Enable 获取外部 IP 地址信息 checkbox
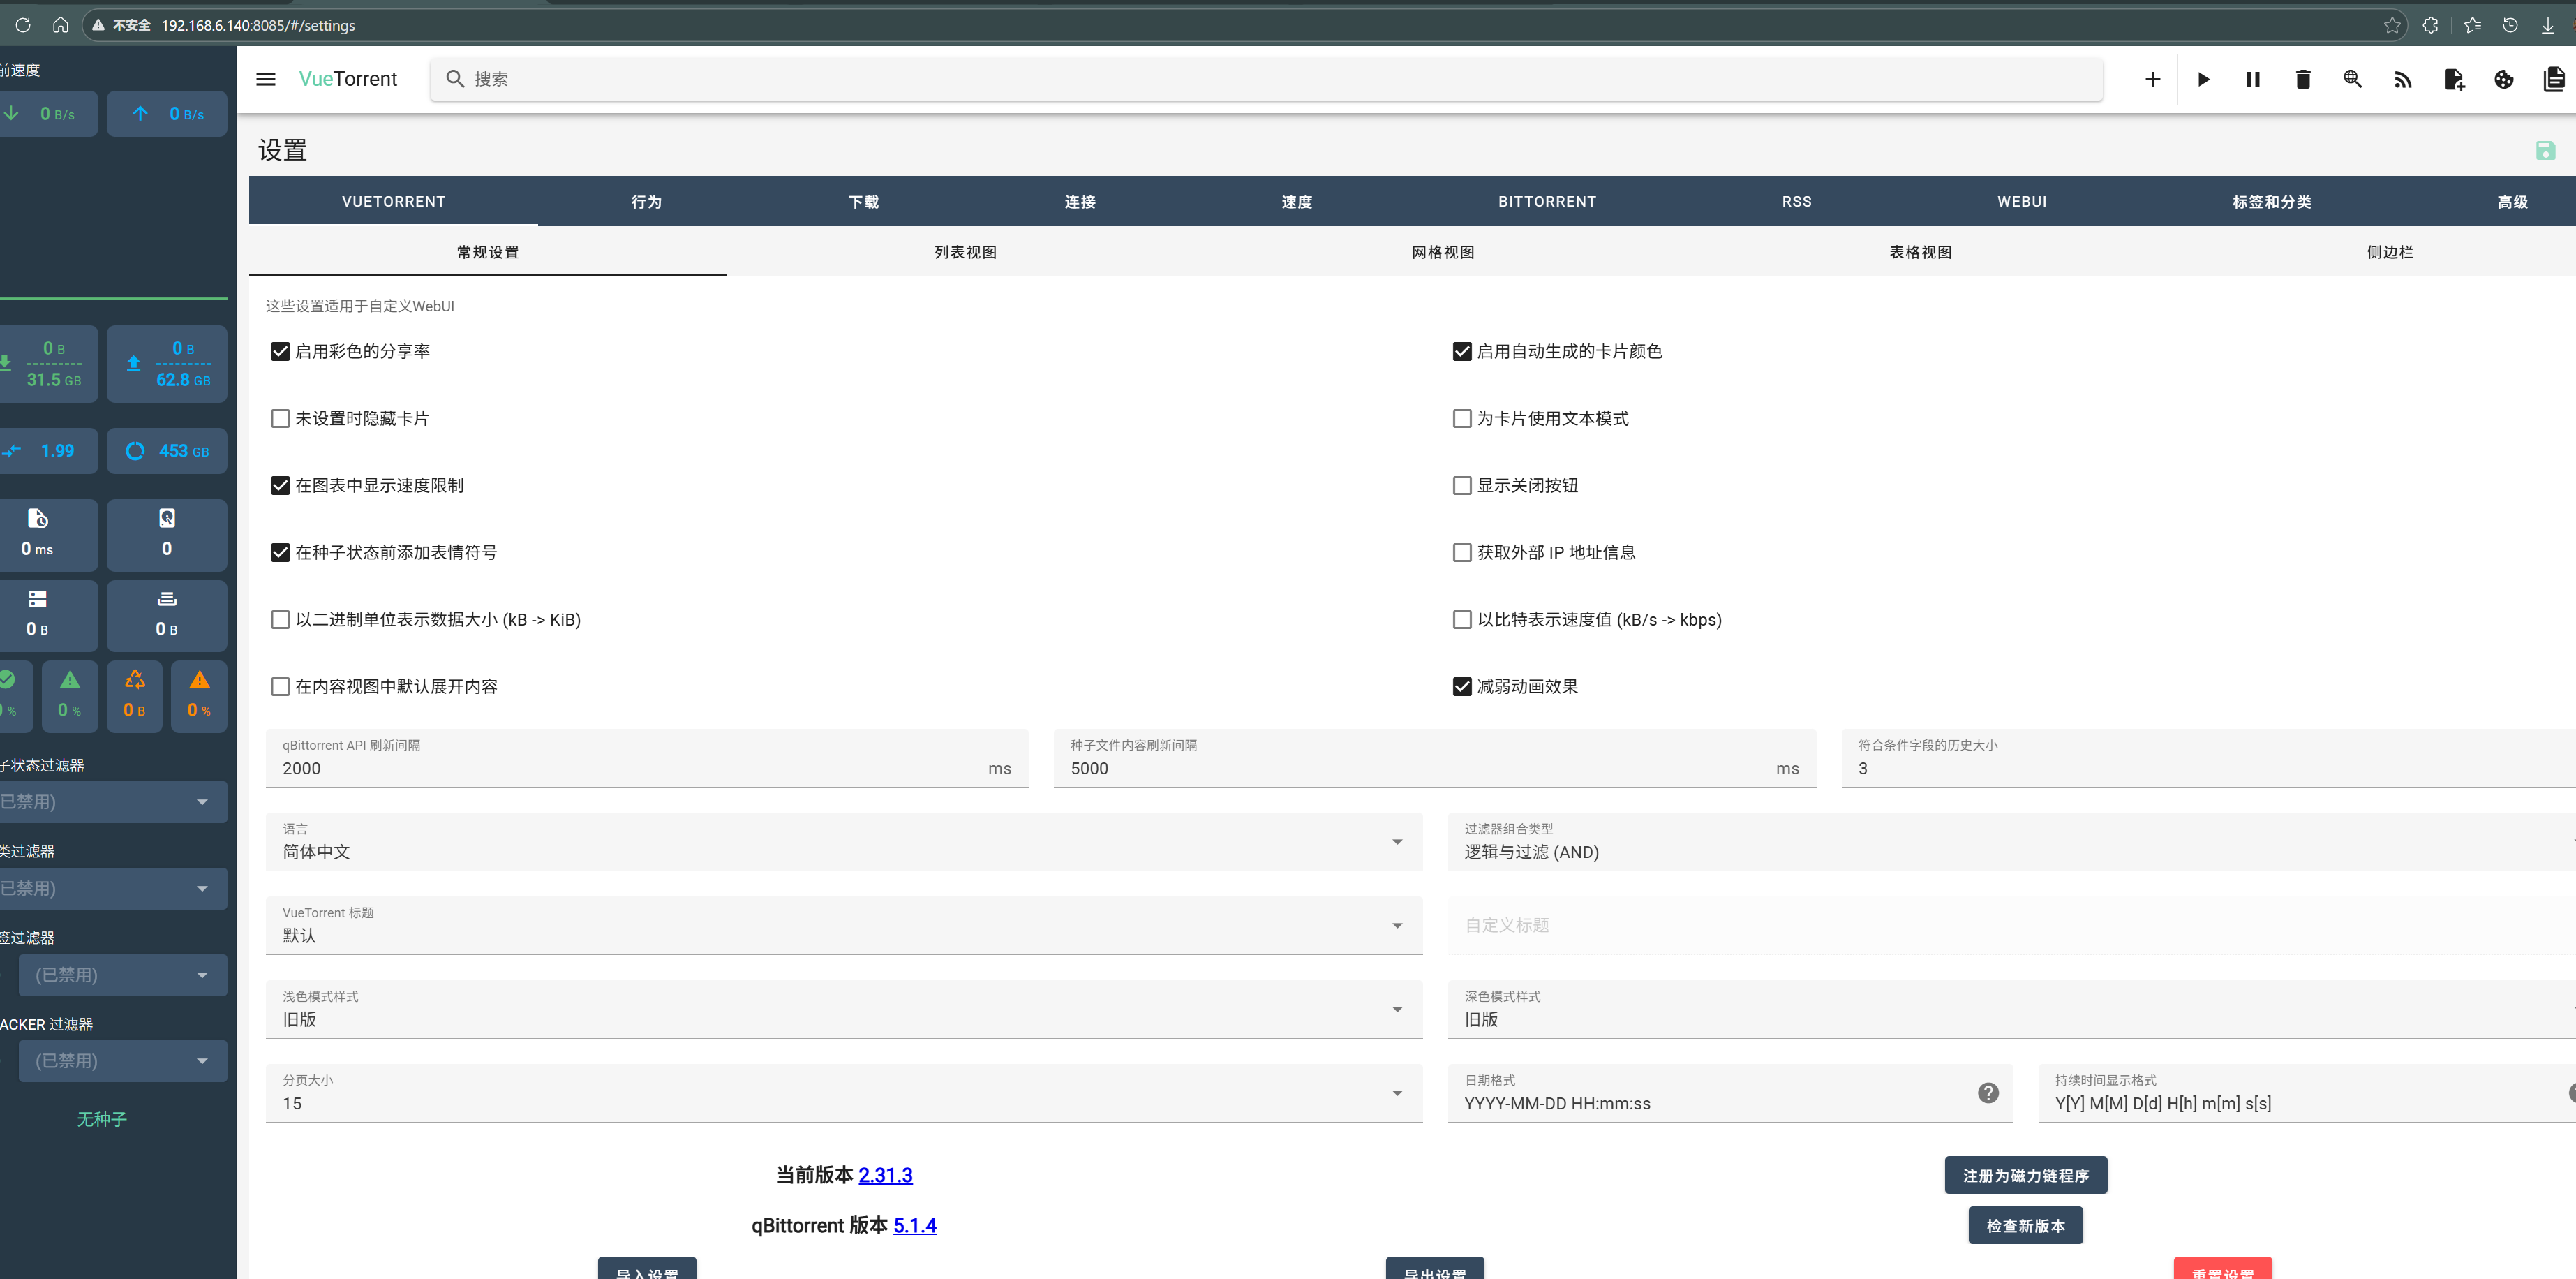The height and width of the screenshot is (1279, 2576). coord(1461,552)
